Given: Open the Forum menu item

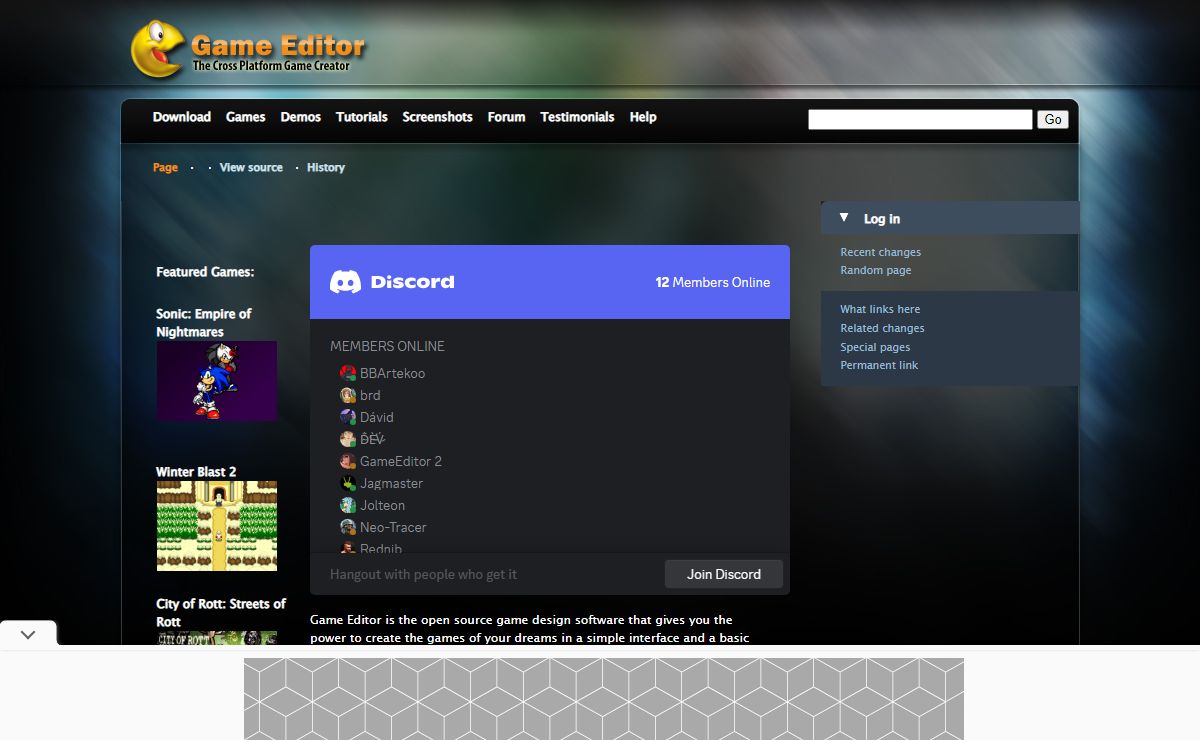Looking at the screenshot, I should click(507, 117).
